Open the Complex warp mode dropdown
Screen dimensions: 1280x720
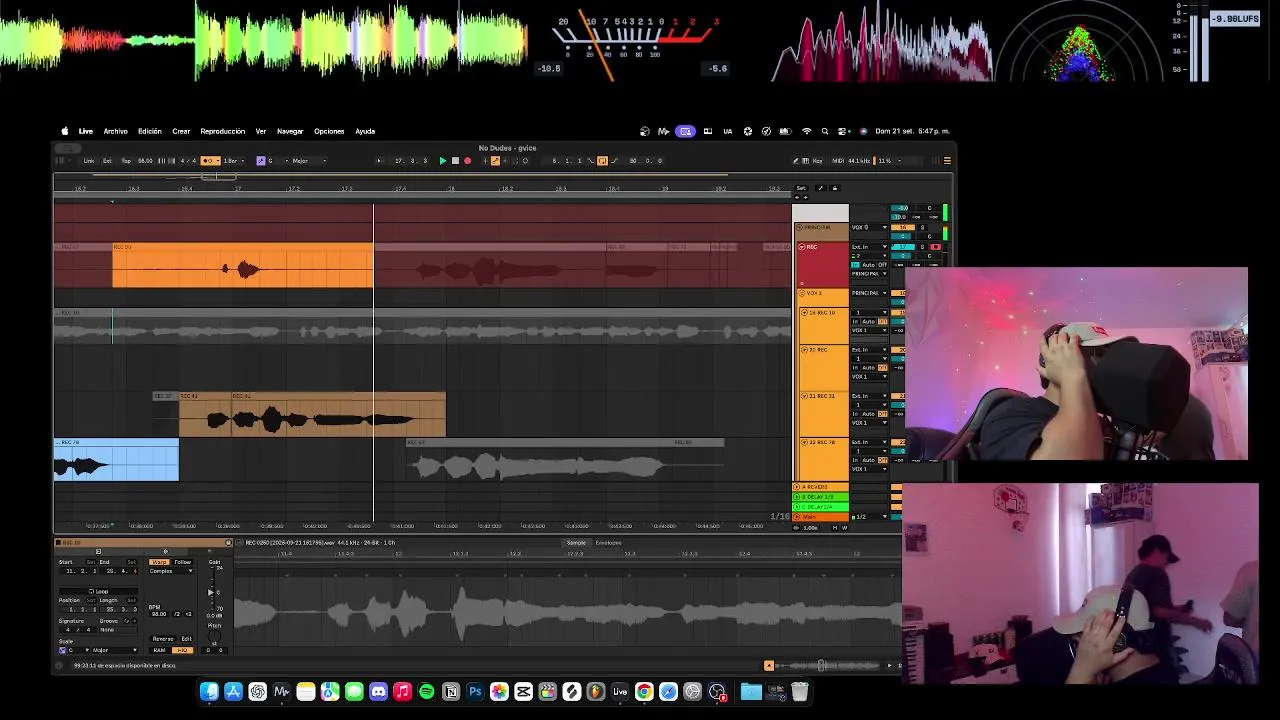pos(171,571)
